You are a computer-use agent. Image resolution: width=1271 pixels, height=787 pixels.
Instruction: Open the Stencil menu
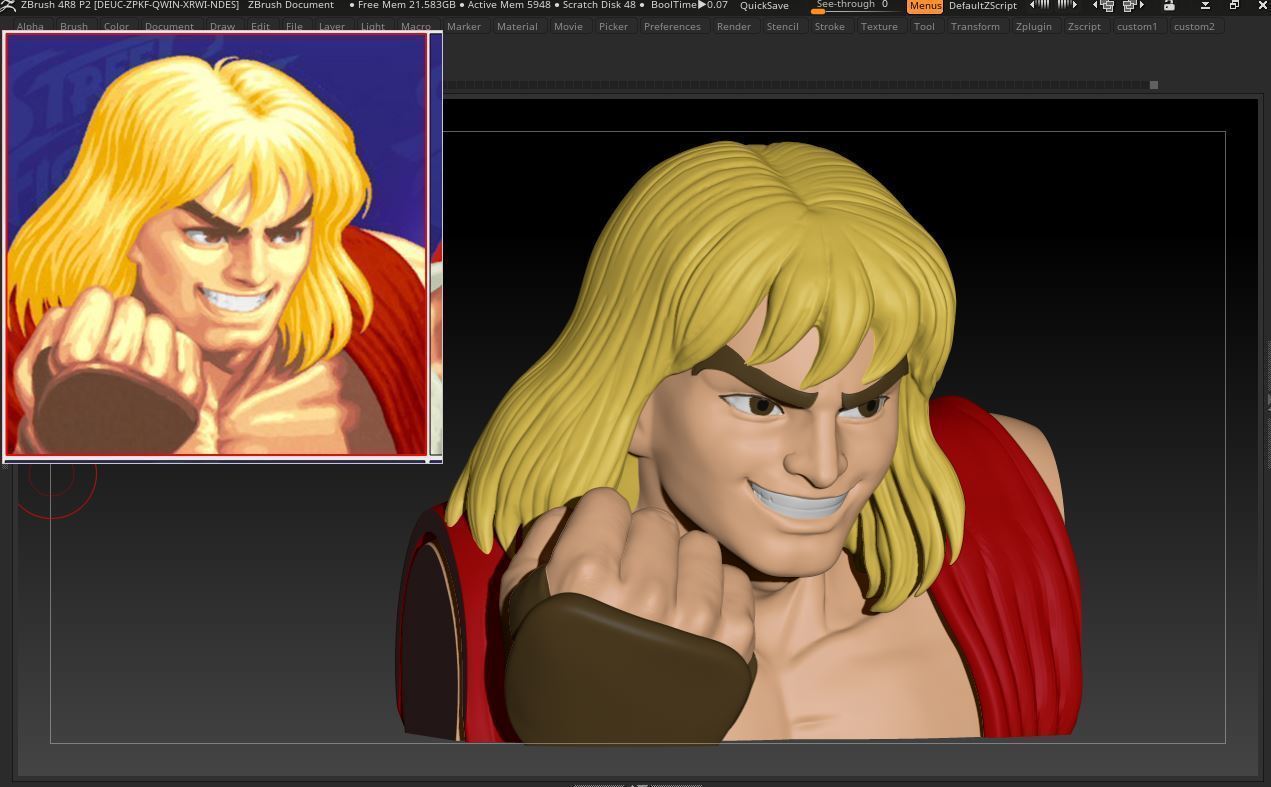point(782,26)
